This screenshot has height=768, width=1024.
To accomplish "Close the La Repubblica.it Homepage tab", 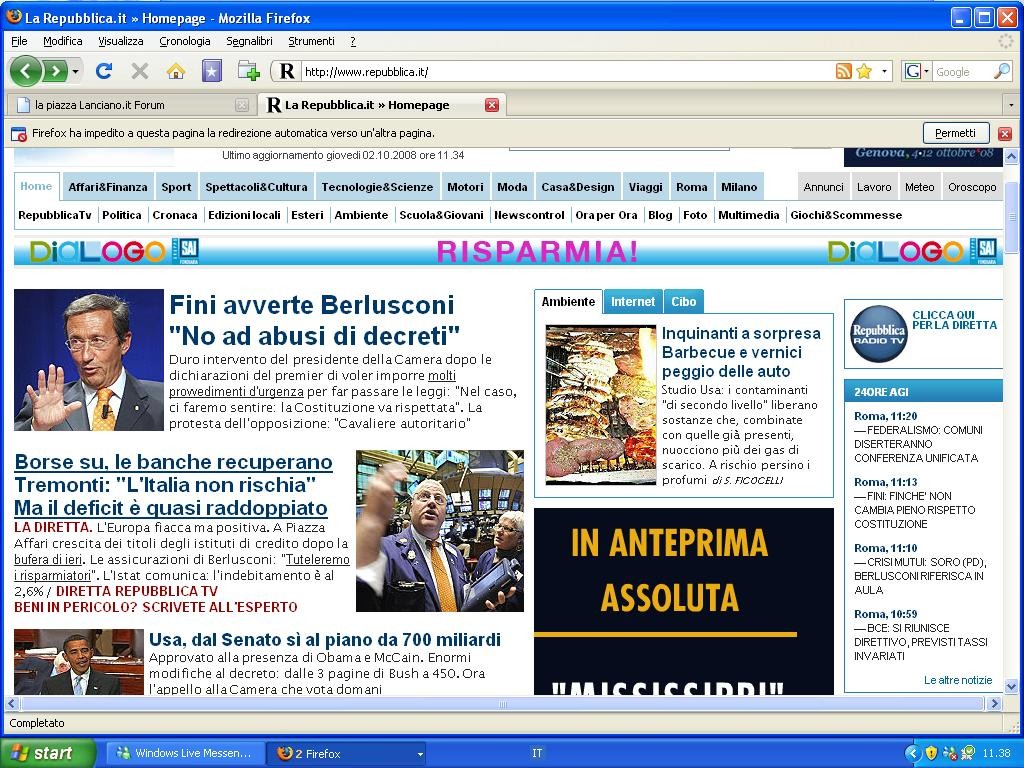I will click(x=492, y=104).
